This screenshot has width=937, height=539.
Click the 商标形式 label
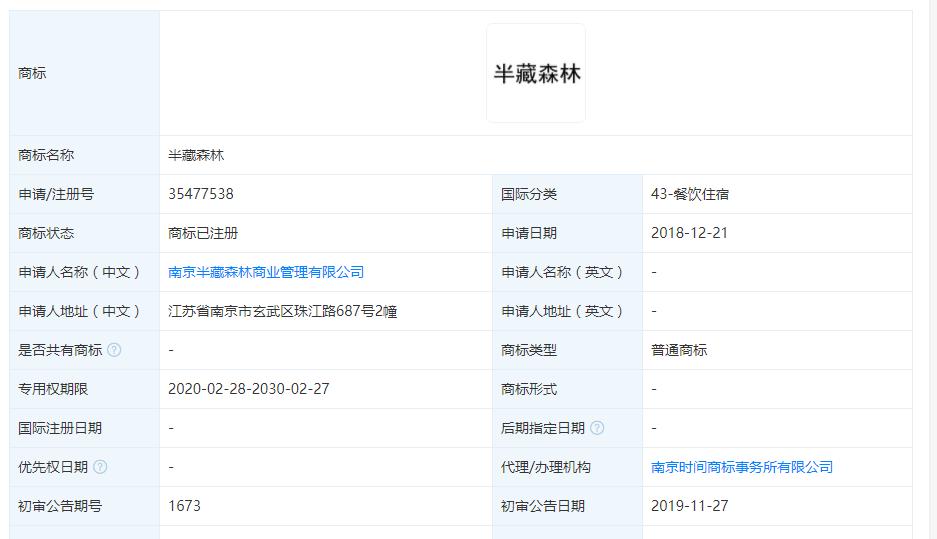click(529, 389)
